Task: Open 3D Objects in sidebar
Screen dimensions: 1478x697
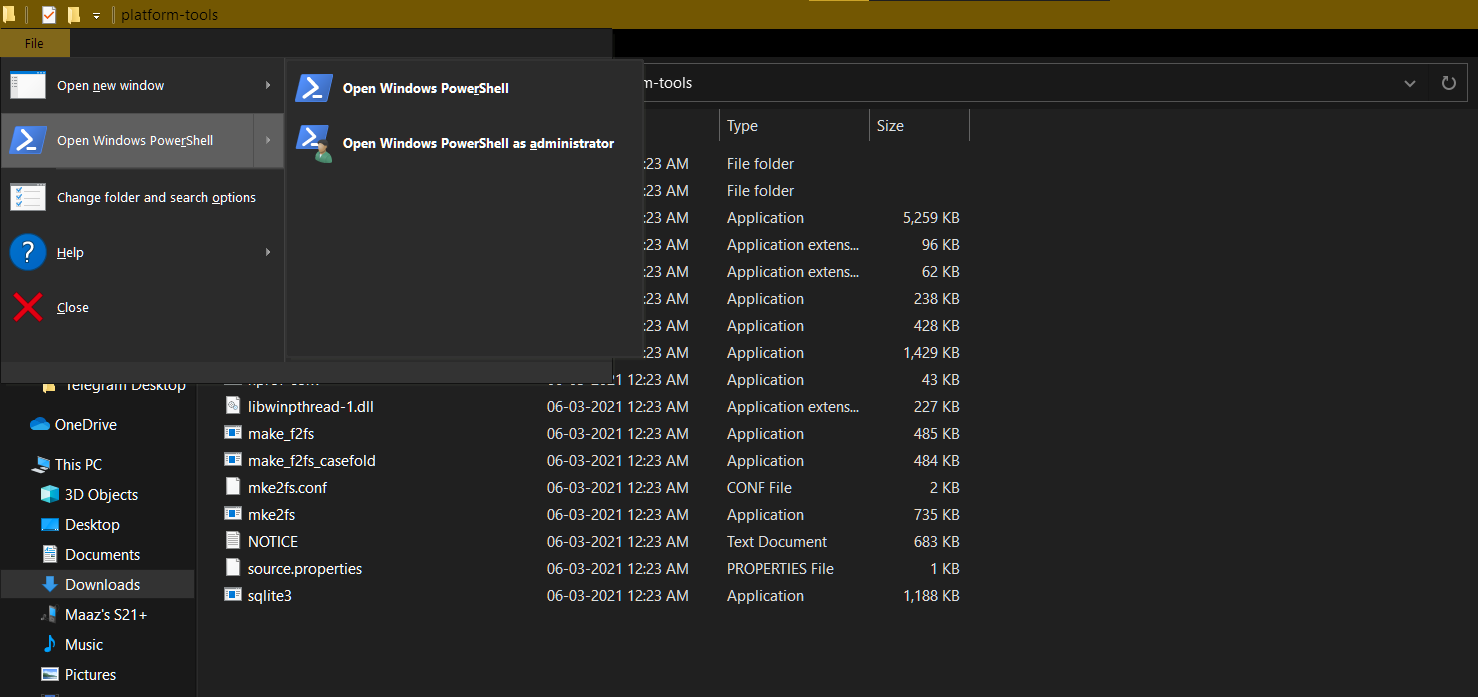Action: tap(101, 495)
